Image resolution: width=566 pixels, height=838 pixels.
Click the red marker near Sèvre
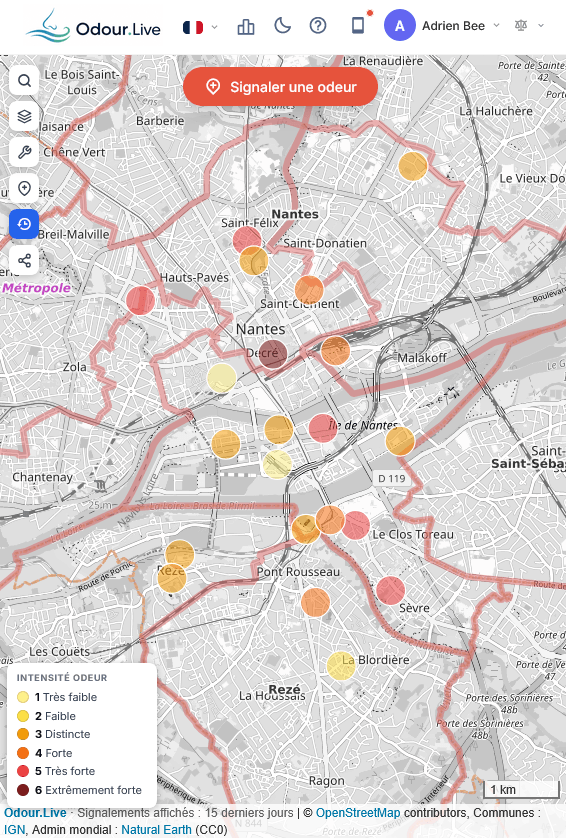pyautogui.click(x=391, y=591)
